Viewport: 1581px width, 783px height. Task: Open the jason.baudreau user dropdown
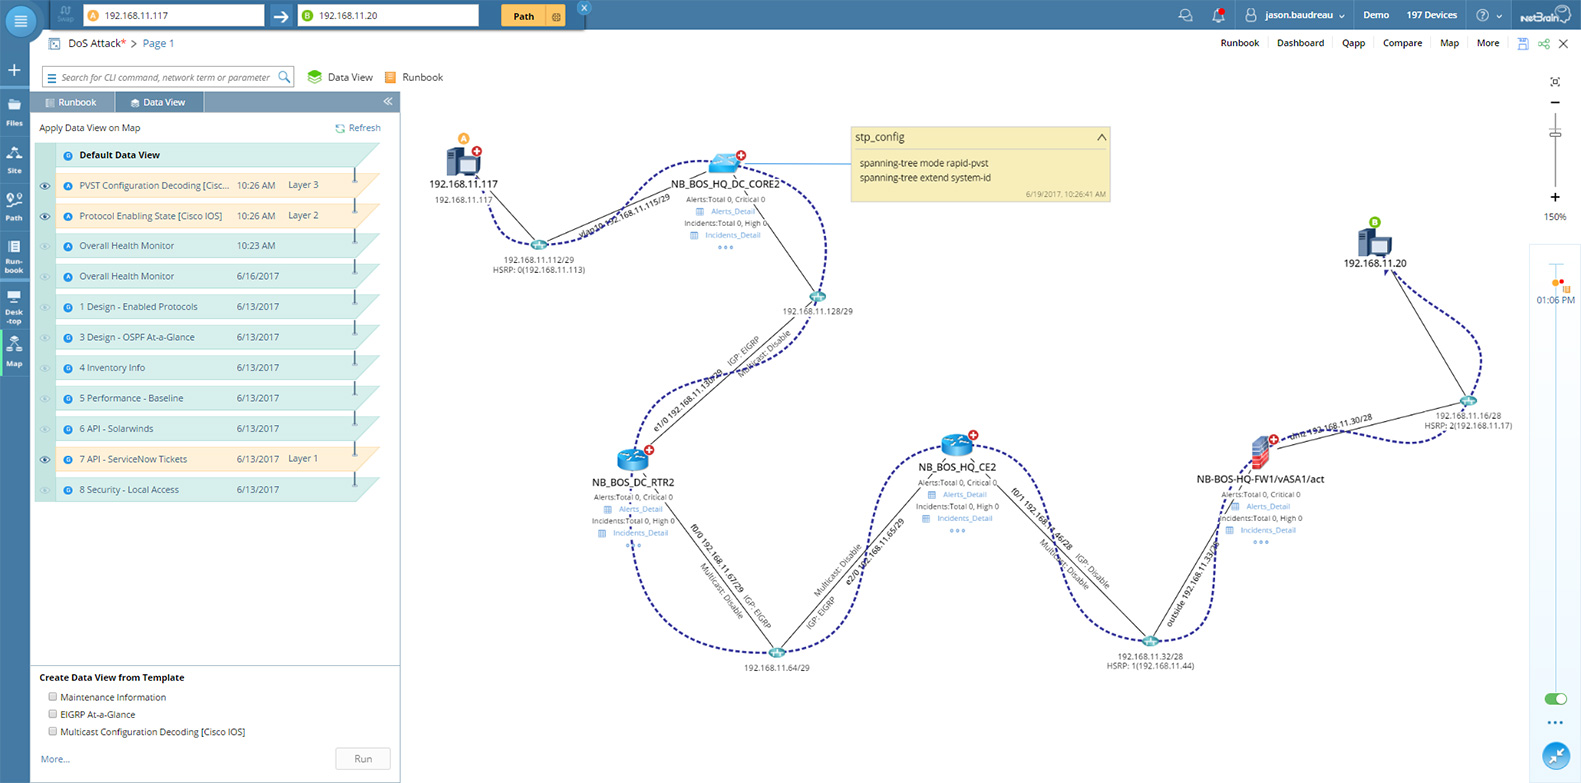click(1296, 15)
